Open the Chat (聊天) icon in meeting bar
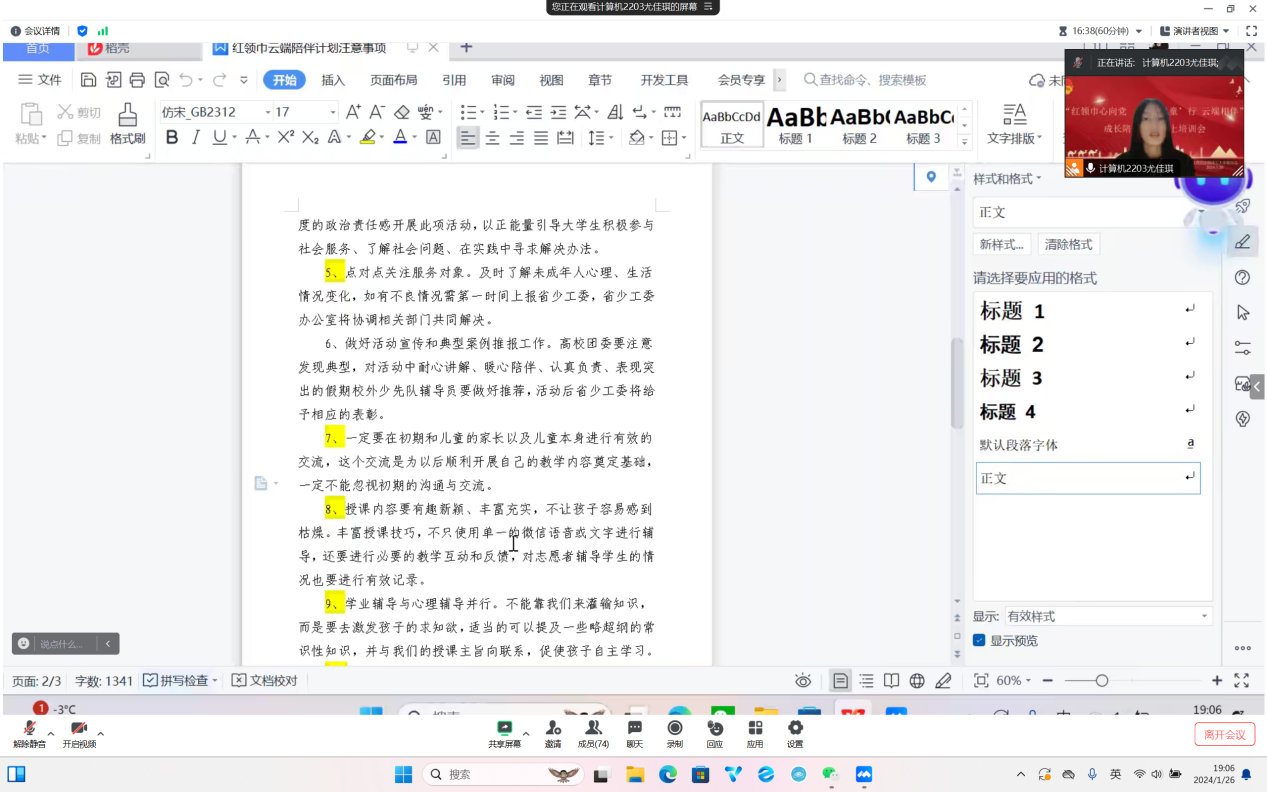Image resolution: width=1267 pixels, height=792 pixels. click(634, 733)
